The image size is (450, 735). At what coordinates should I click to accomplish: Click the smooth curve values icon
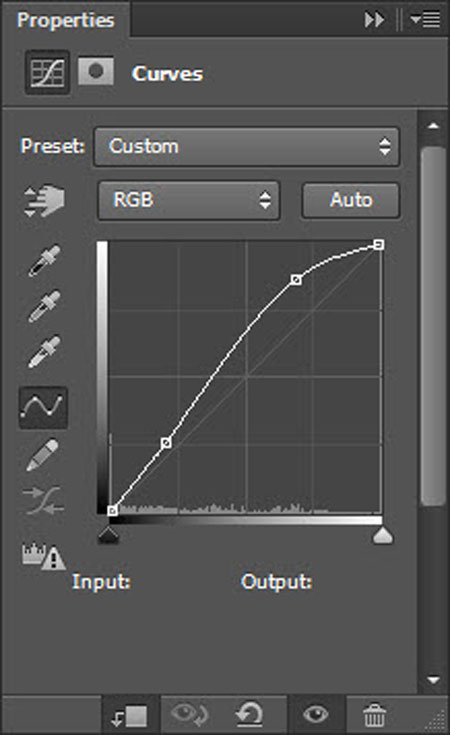[x=43, y=500]
